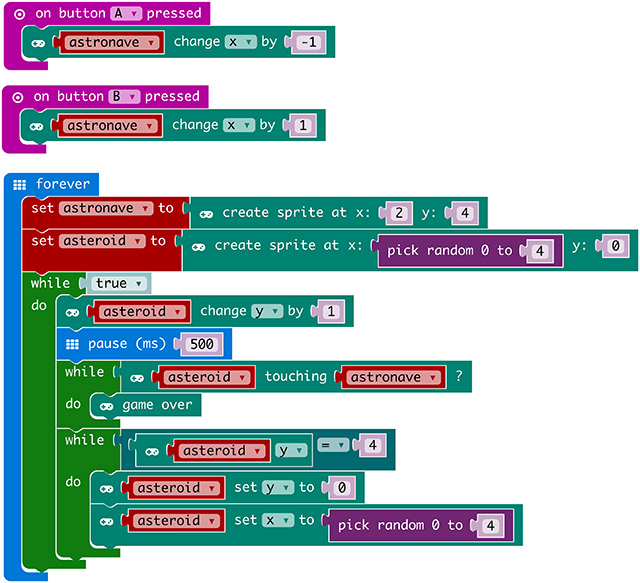
Task: Click the grid icon on the forever block
Action: (20, 184)
